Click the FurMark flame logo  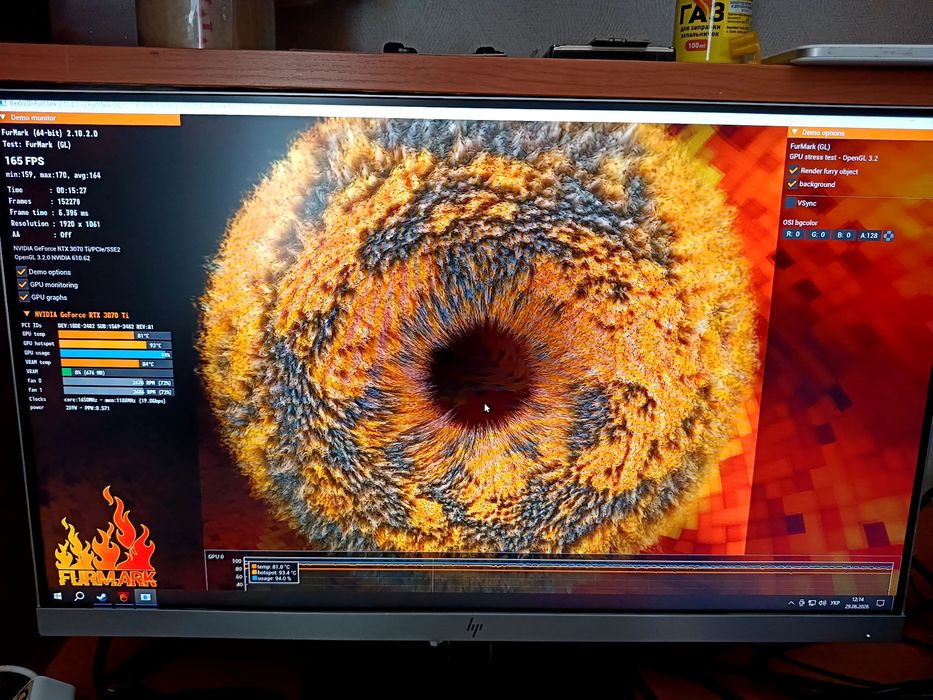coord(106,538)
